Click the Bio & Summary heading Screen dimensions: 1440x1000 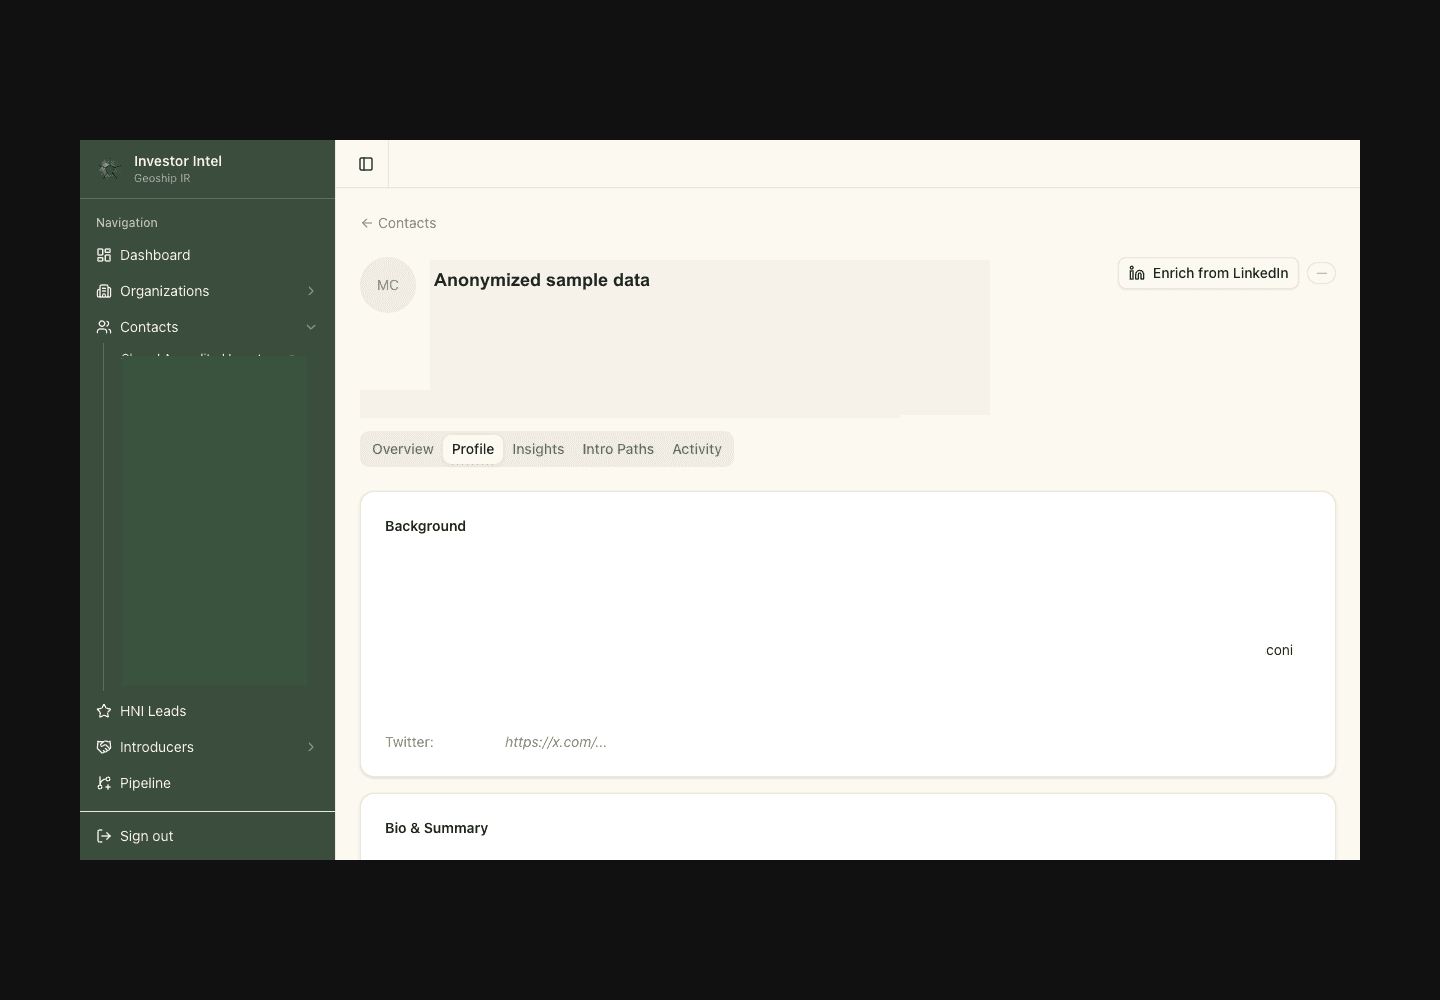[436, 828]
